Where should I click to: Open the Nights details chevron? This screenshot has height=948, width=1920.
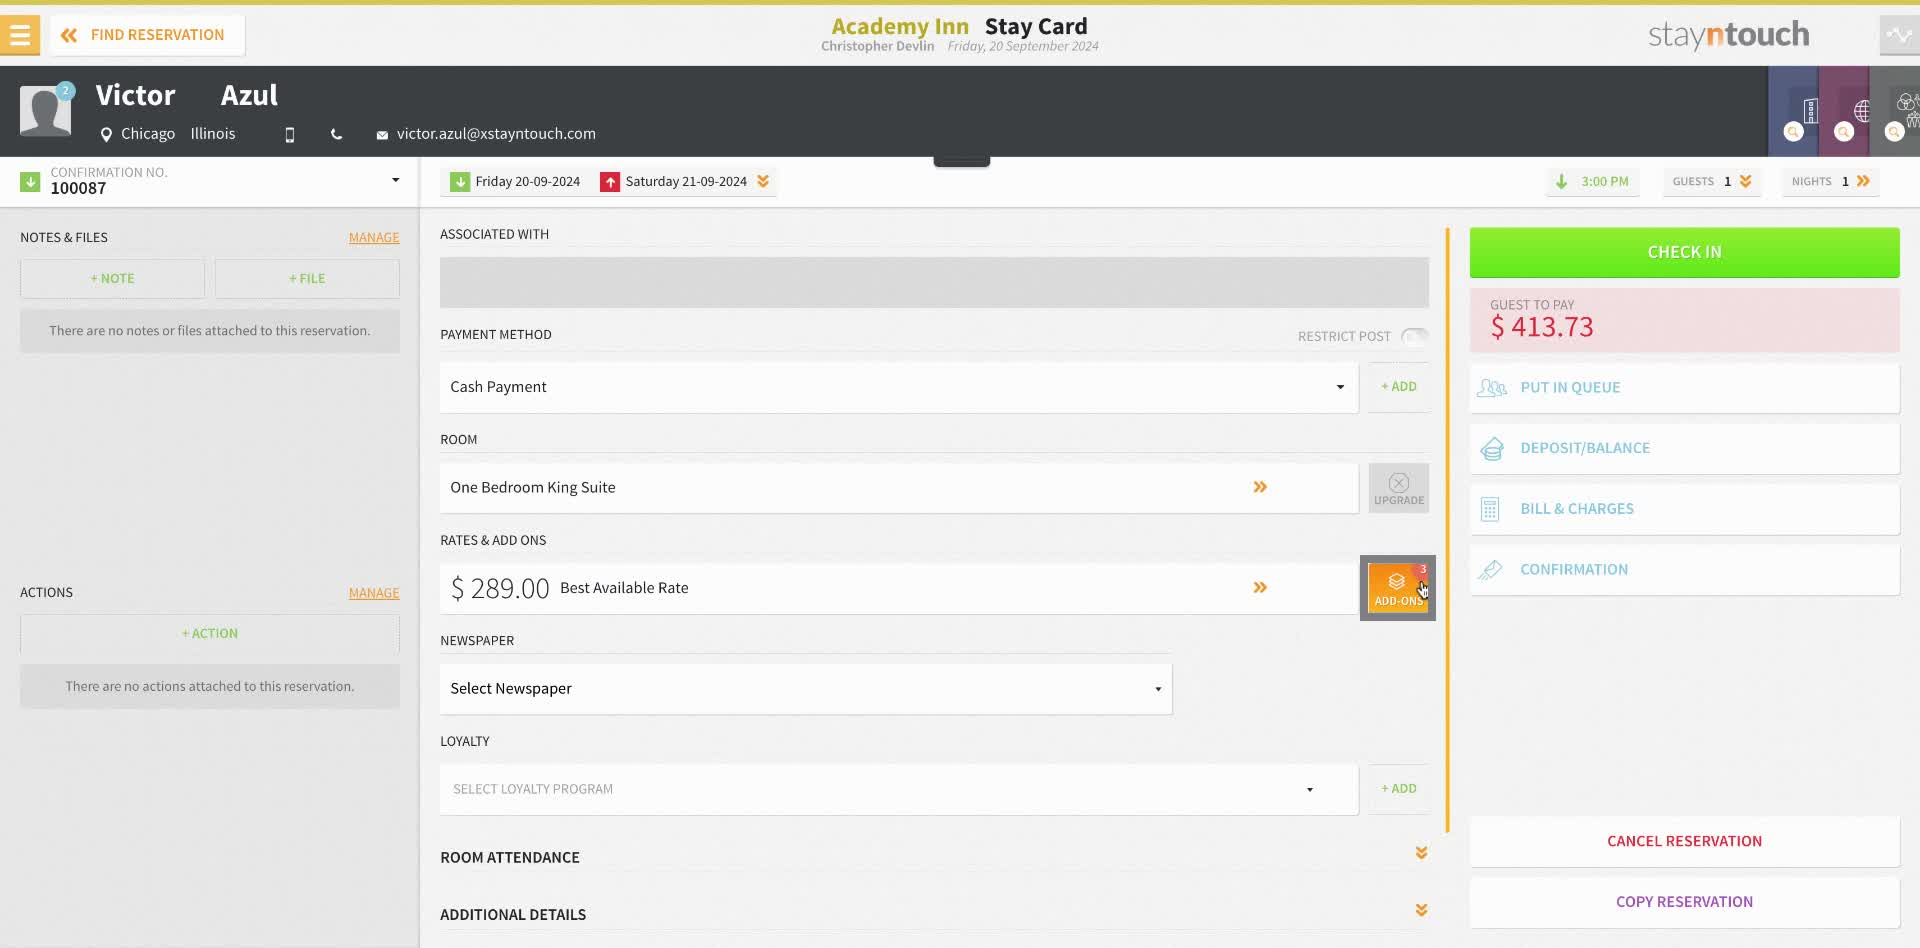coord(1863,181)
